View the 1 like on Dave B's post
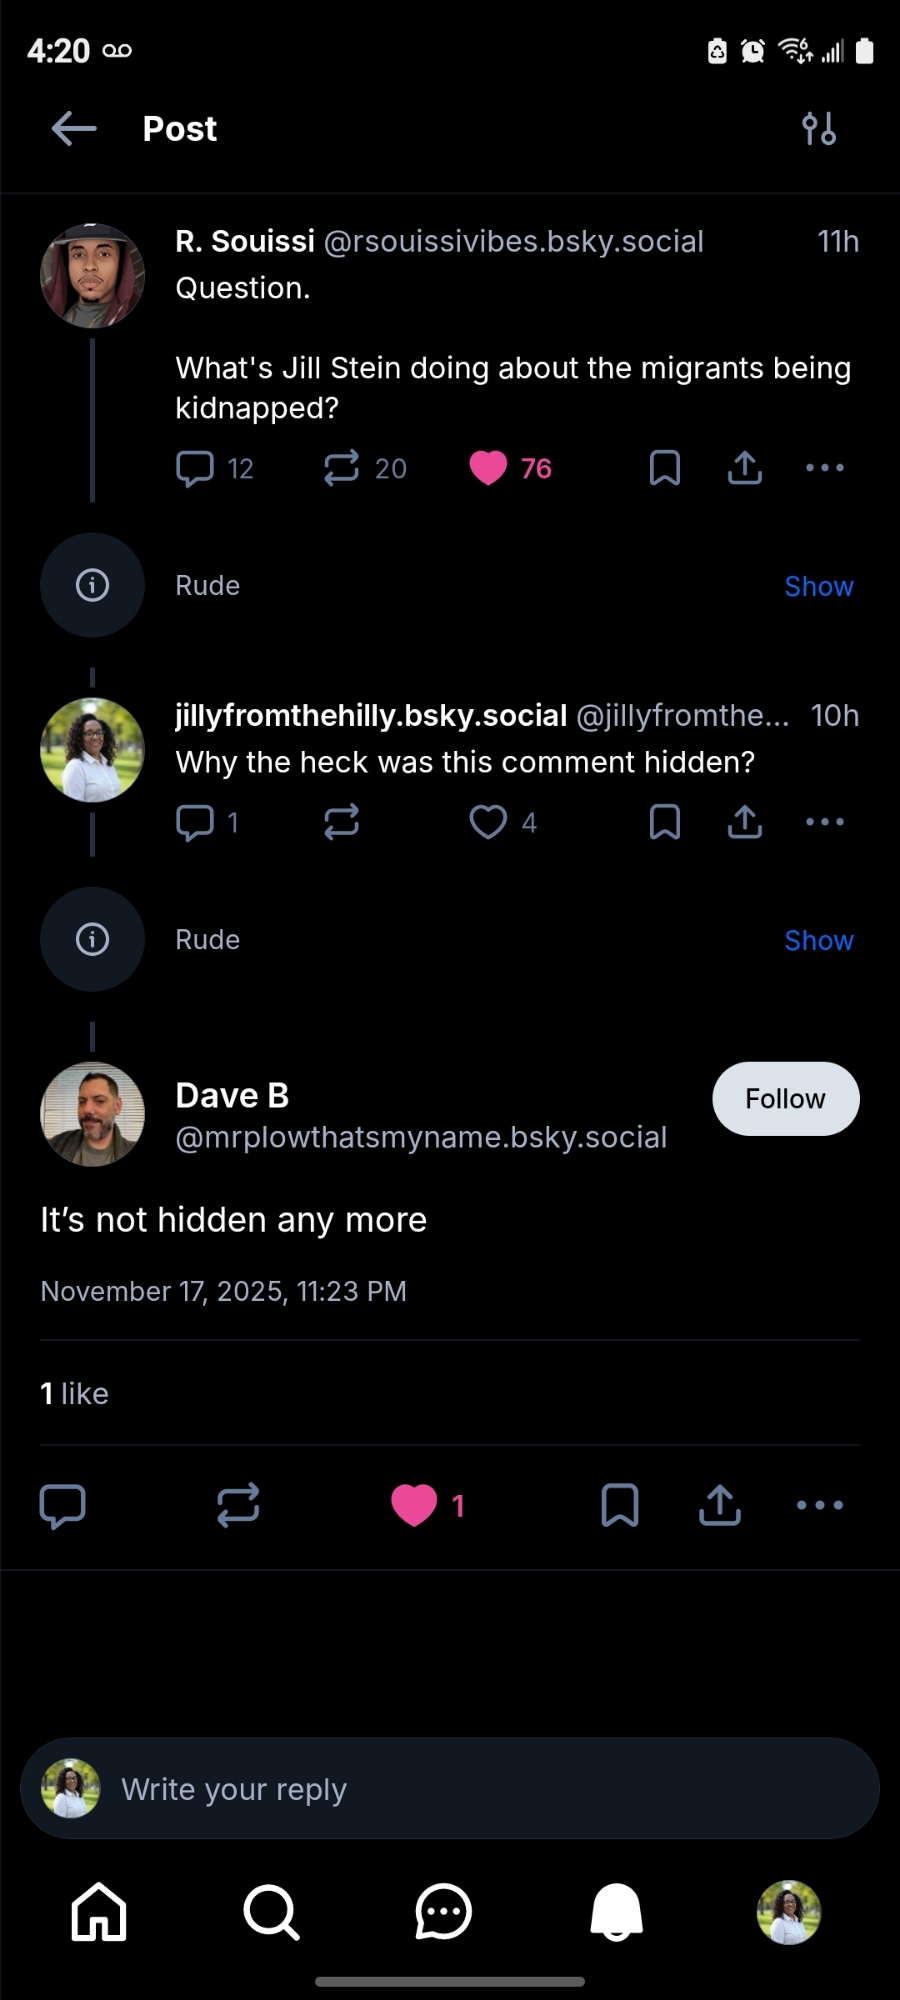The height and width of the screenshot is (2000, 900). tap(75, 1394)
